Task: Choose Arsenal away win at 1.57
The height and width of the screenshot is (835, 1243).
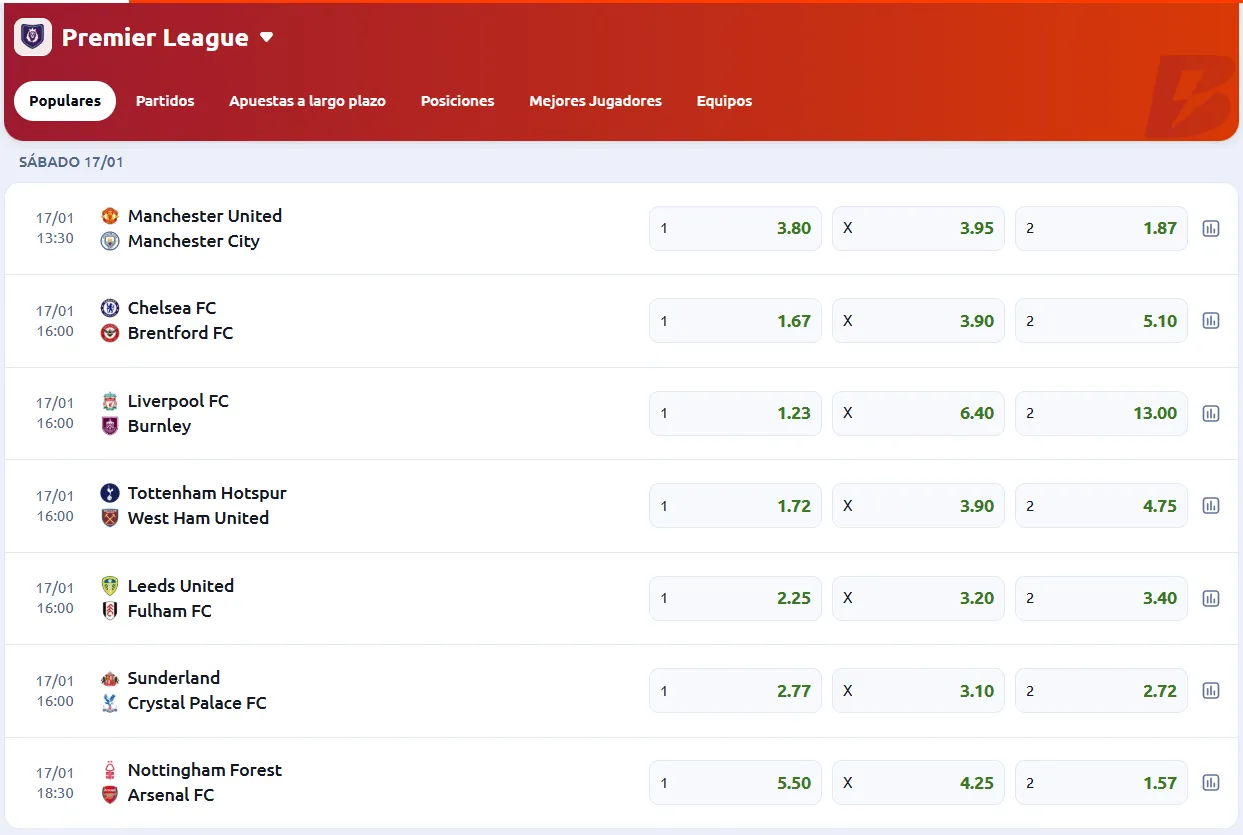Action: tap(1101, 783)
